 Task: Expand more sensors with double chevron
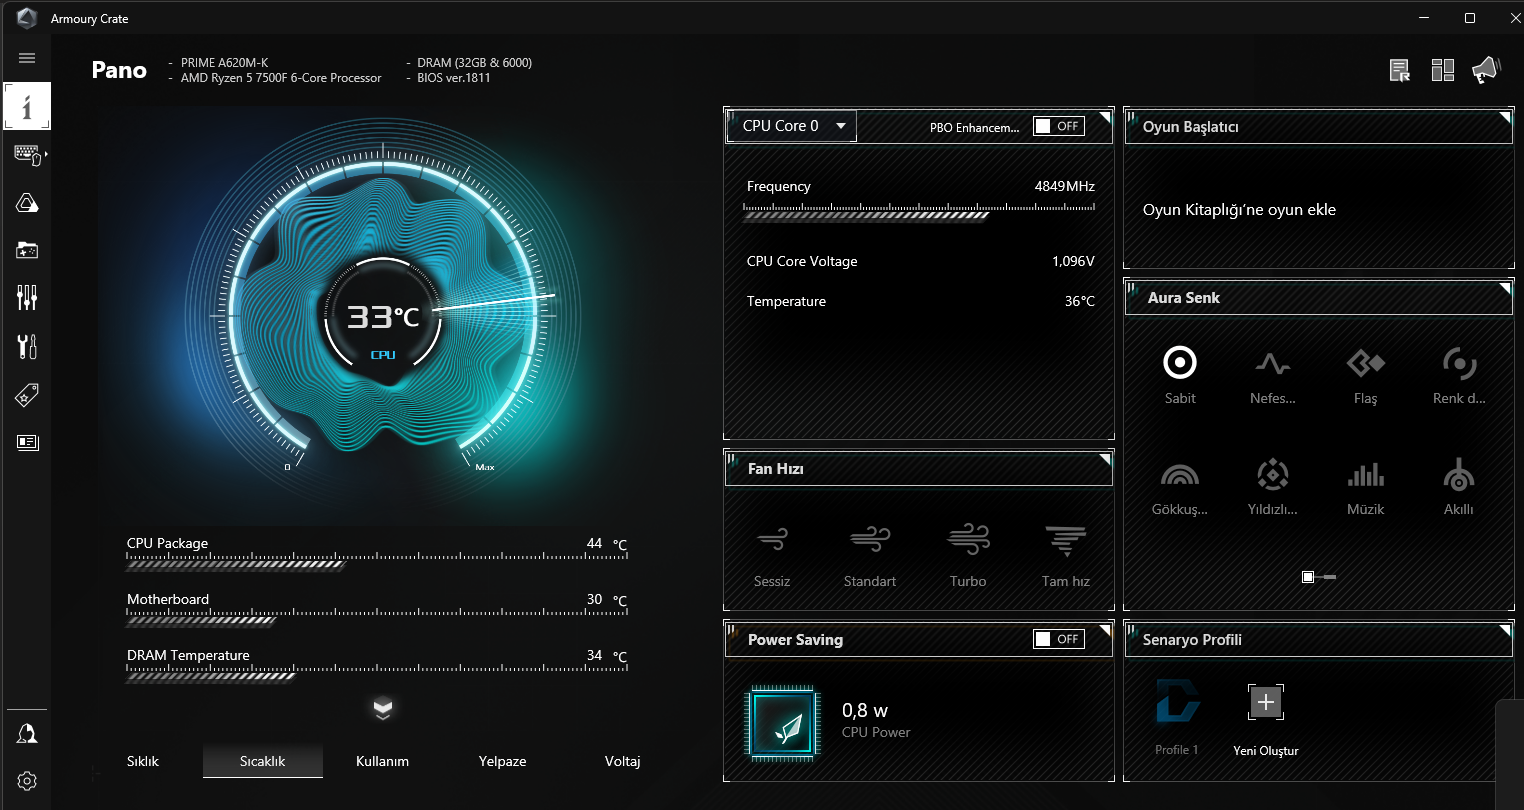tap(383, 709)
